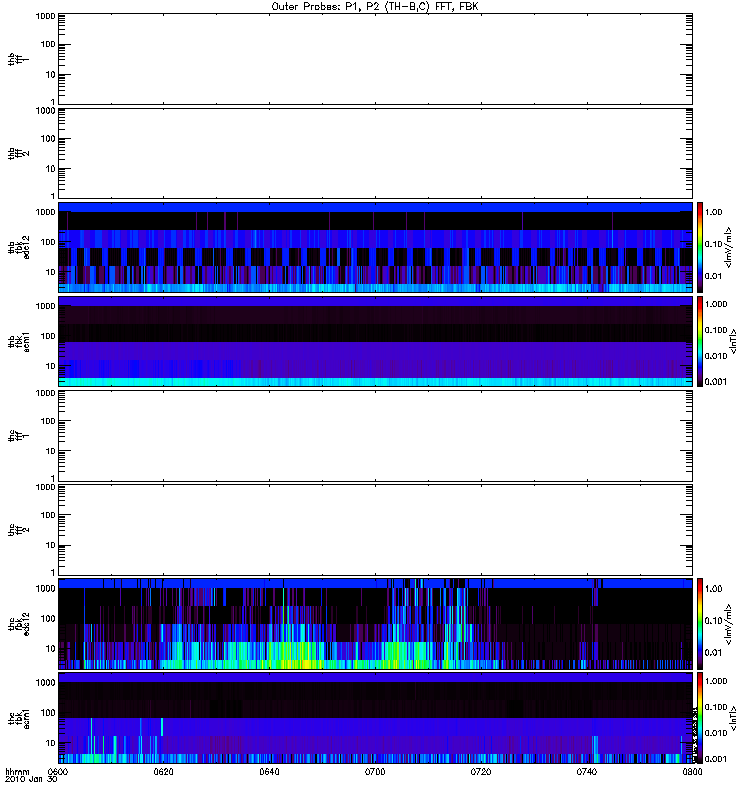
Task: Click the empty thb fff 1 plot panel
Action: (x=375, y=59)
